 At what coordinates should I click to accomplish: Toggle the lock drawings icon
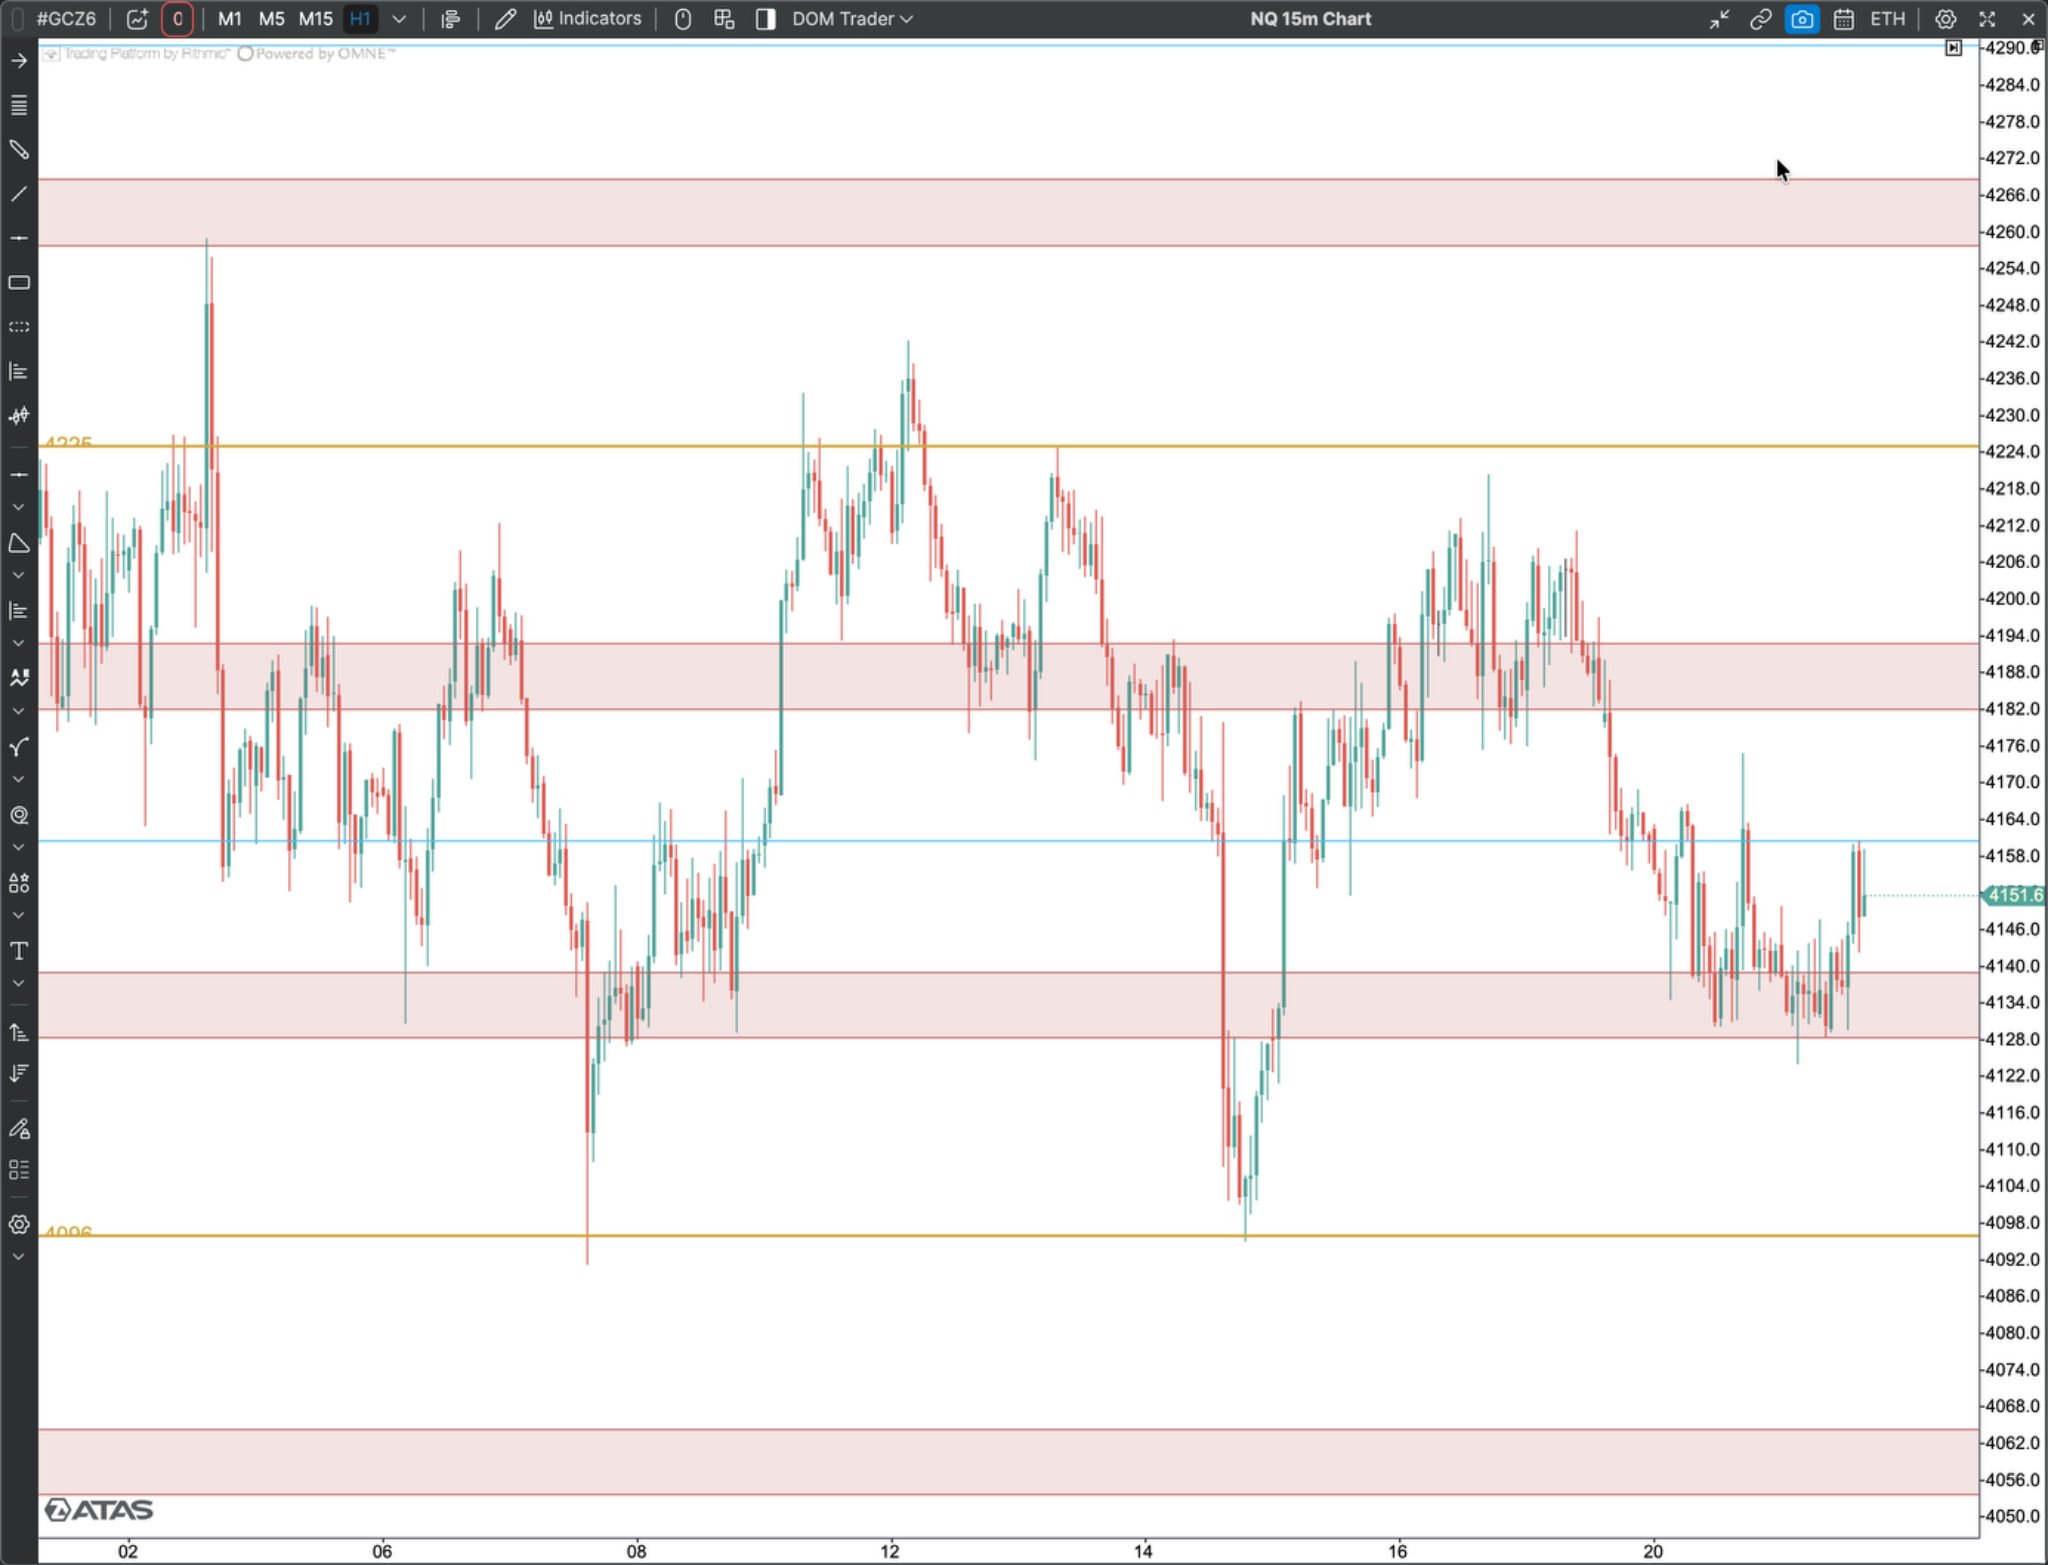click(19, 1129)
